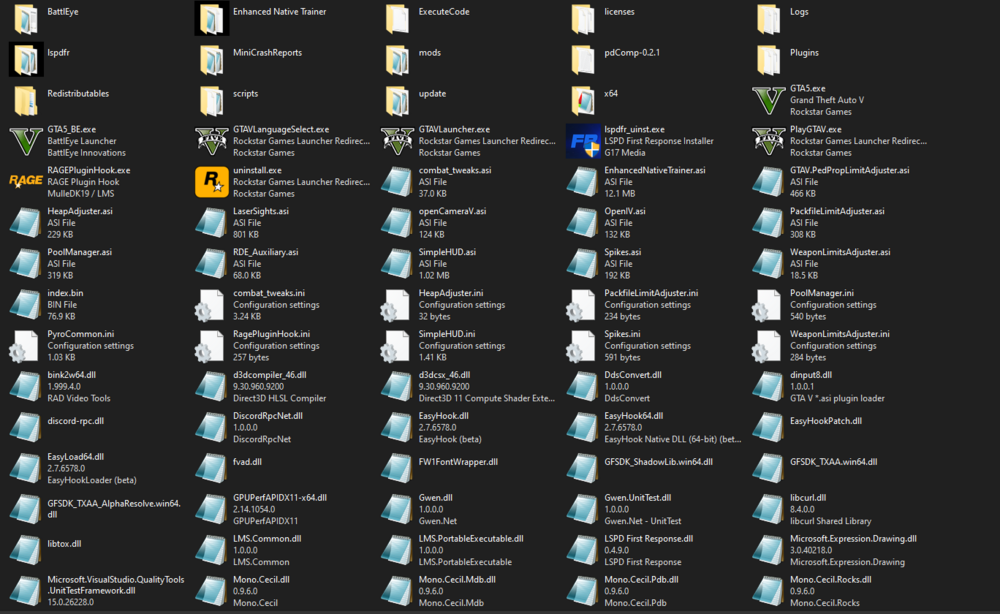Click the combat_tweaks.asi file name
The image size is (1000, 614).
click(455, 170)
